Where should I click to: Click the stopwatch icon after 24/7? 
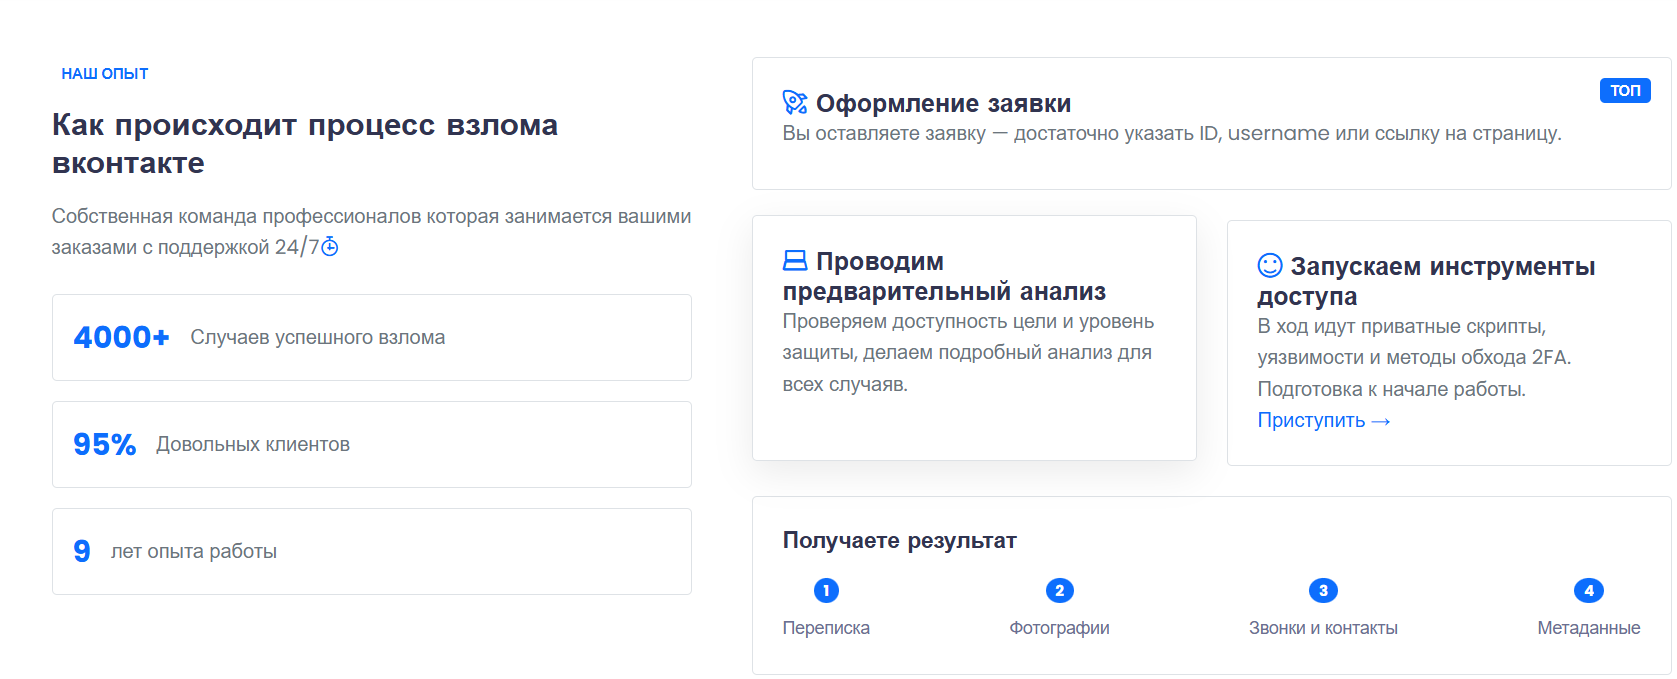pyautogui.click(x=330, y=247)
